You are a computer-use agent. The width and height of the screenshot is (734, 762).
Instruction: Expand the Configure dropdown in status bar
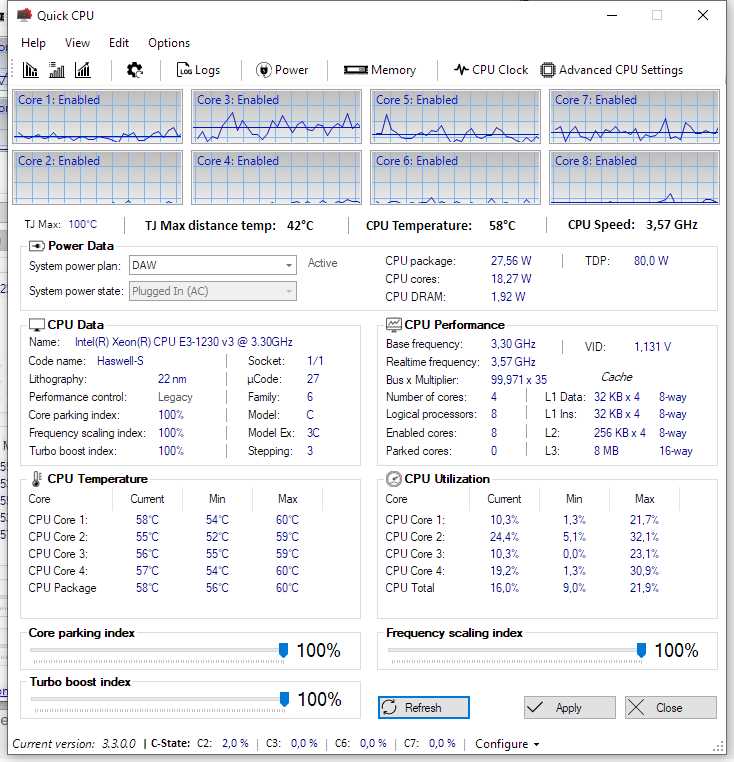click(507, 744)
